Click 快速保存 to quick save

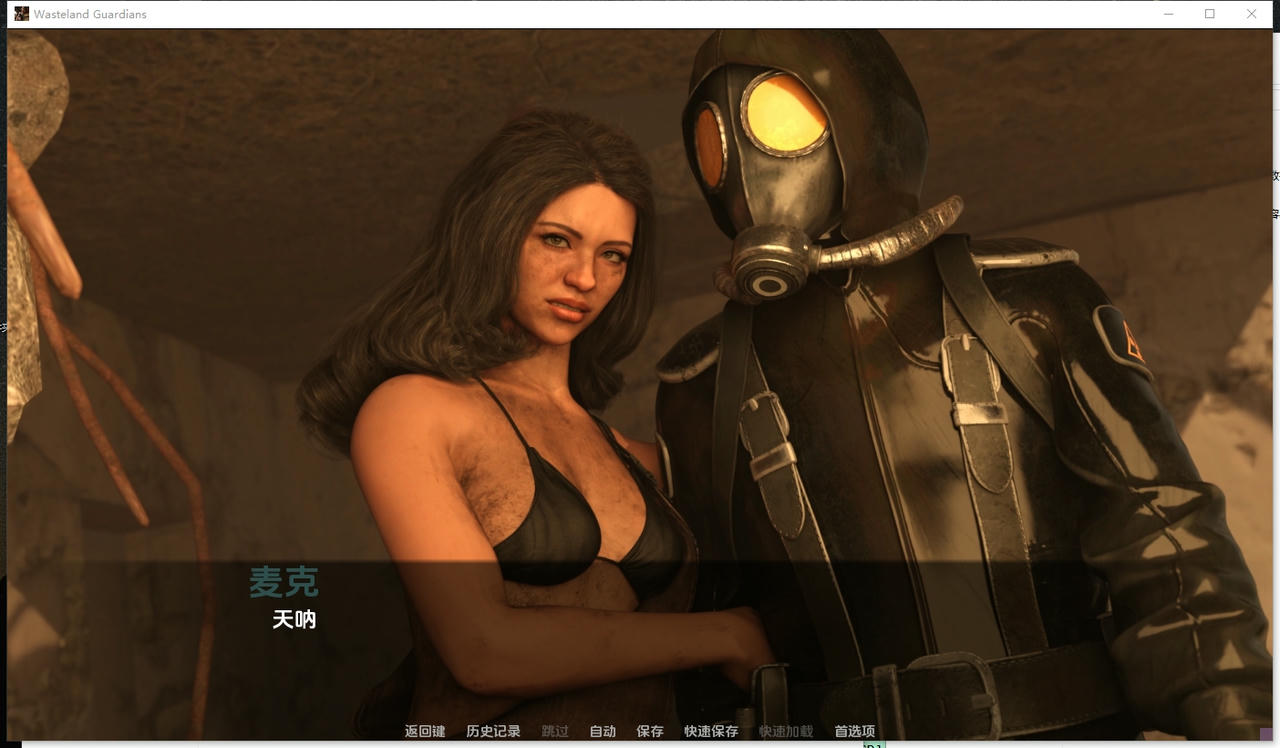click(x=711, y=731)
